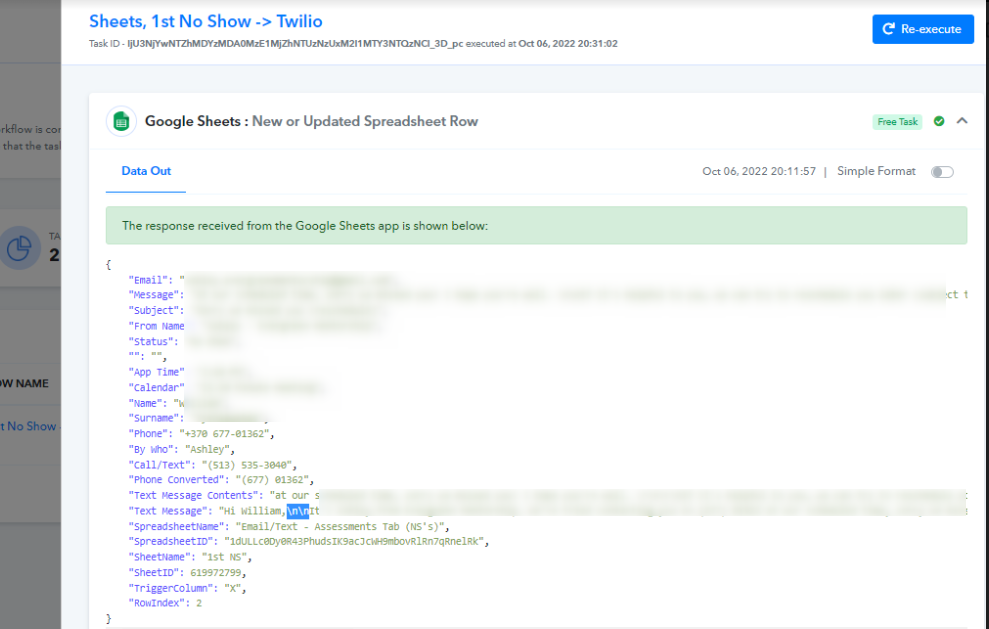Click the Google Sheets app icon
The width and height of the screenshot is (989, 629).
coord(121,121)
